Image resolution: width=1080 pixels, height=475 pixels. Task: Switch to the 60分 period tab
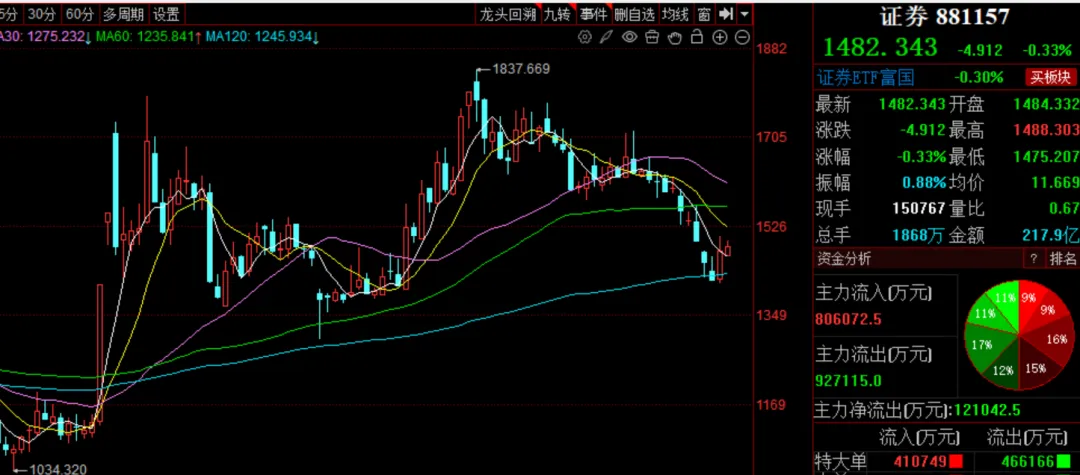coord(80,14)
